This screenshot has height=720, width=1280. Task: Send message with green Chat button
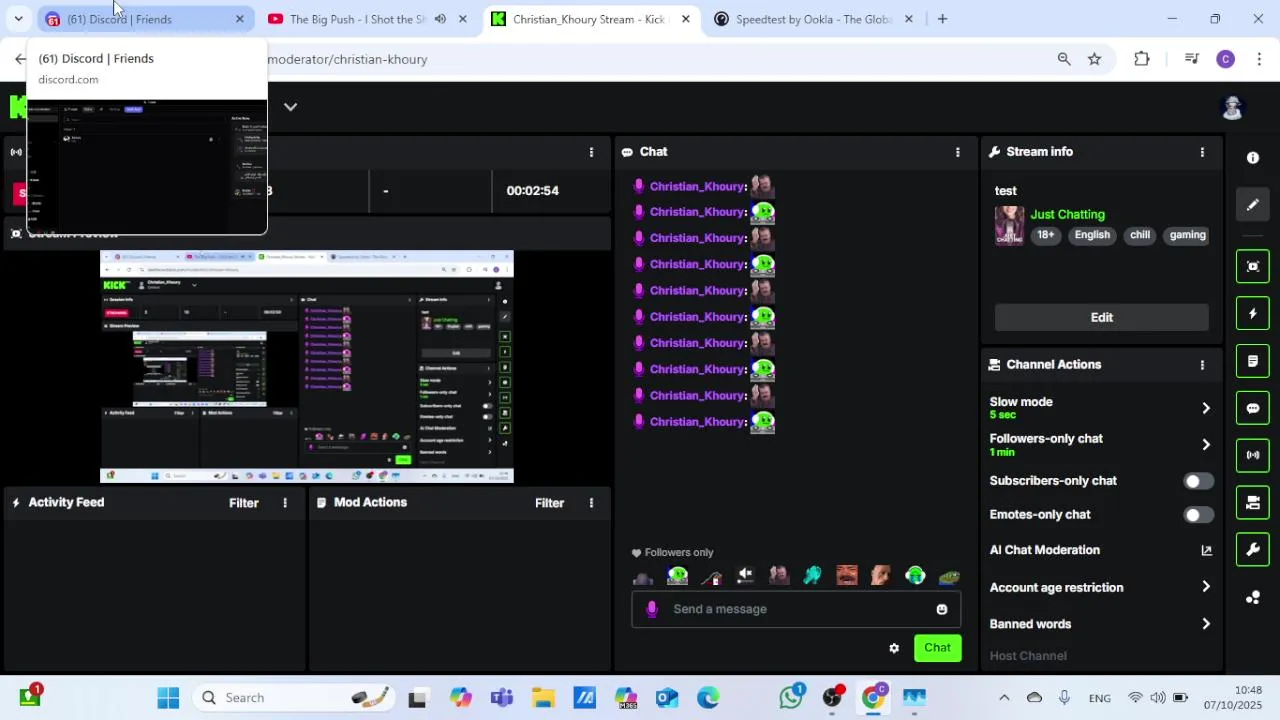pyautogui.click(x=937, y=648)
